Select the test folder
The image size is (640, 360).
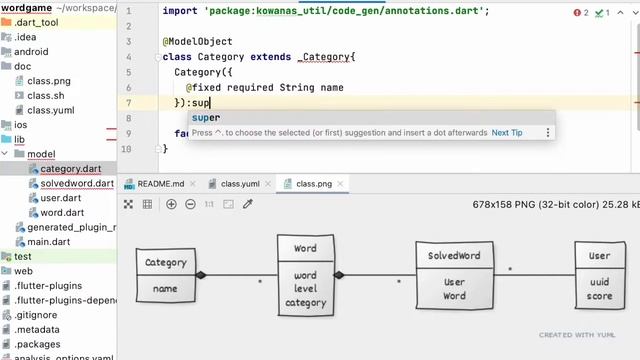pyautogui.click(x=22, y=256)
